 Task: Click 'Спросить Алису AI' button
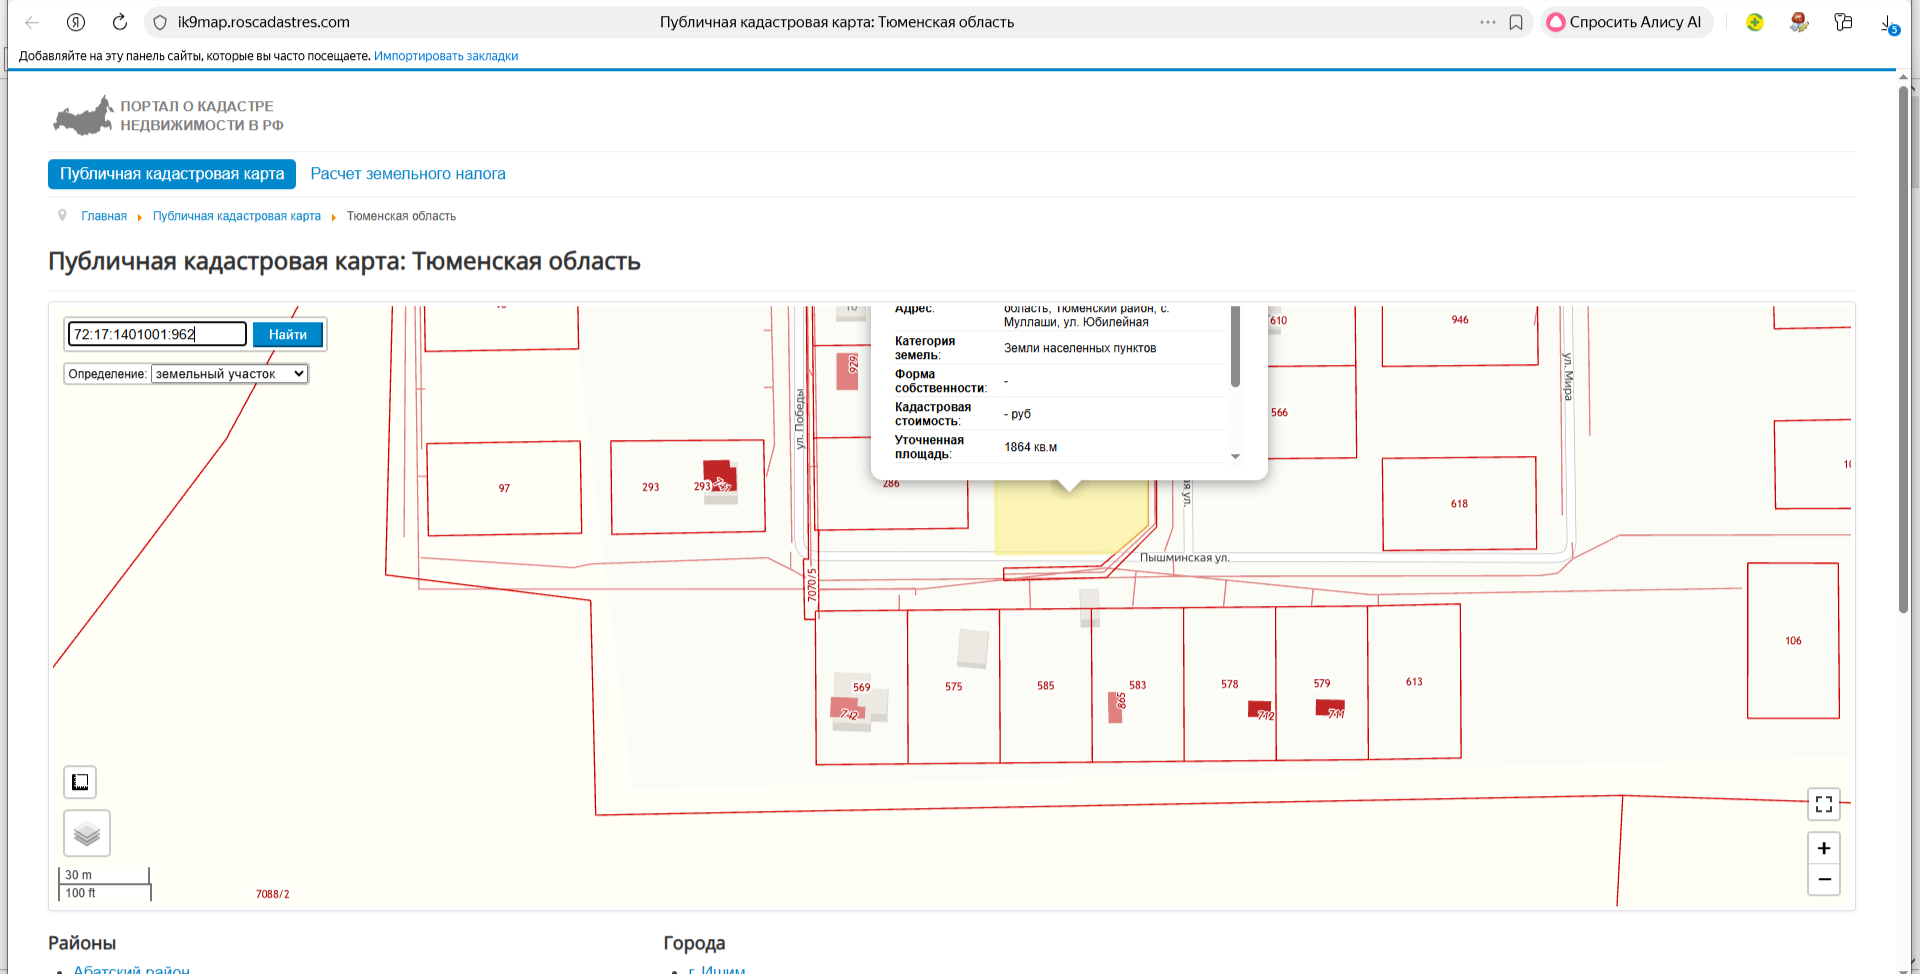[x=1626, y=22]
